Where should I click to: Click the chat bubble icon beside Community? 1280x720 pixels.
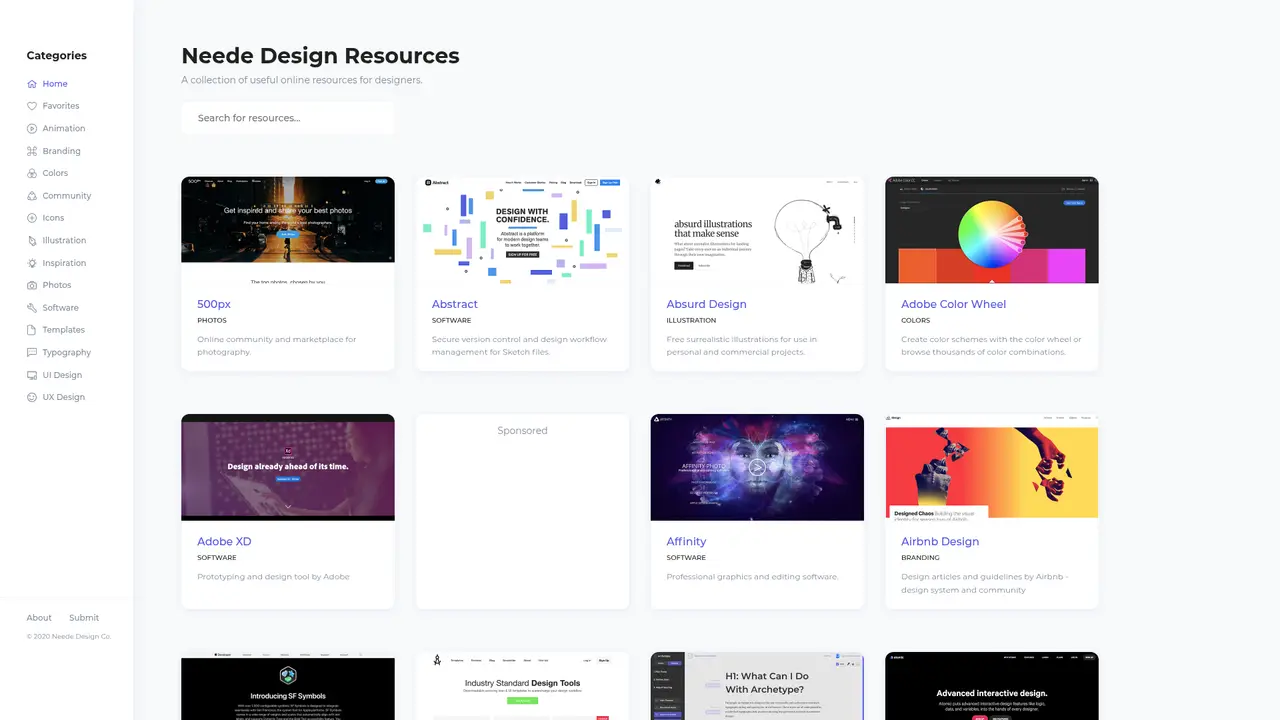pyautogui.click(x=32, y=196)
